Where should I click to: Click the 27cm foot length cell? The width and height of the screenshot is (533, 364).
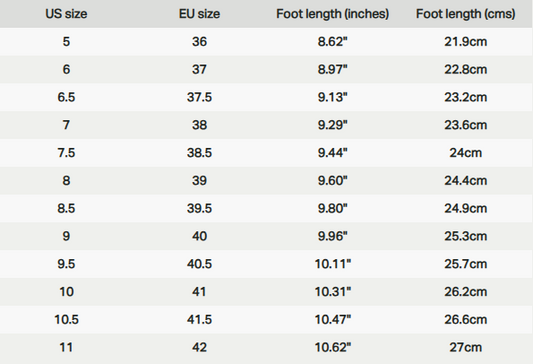(466, 347)
